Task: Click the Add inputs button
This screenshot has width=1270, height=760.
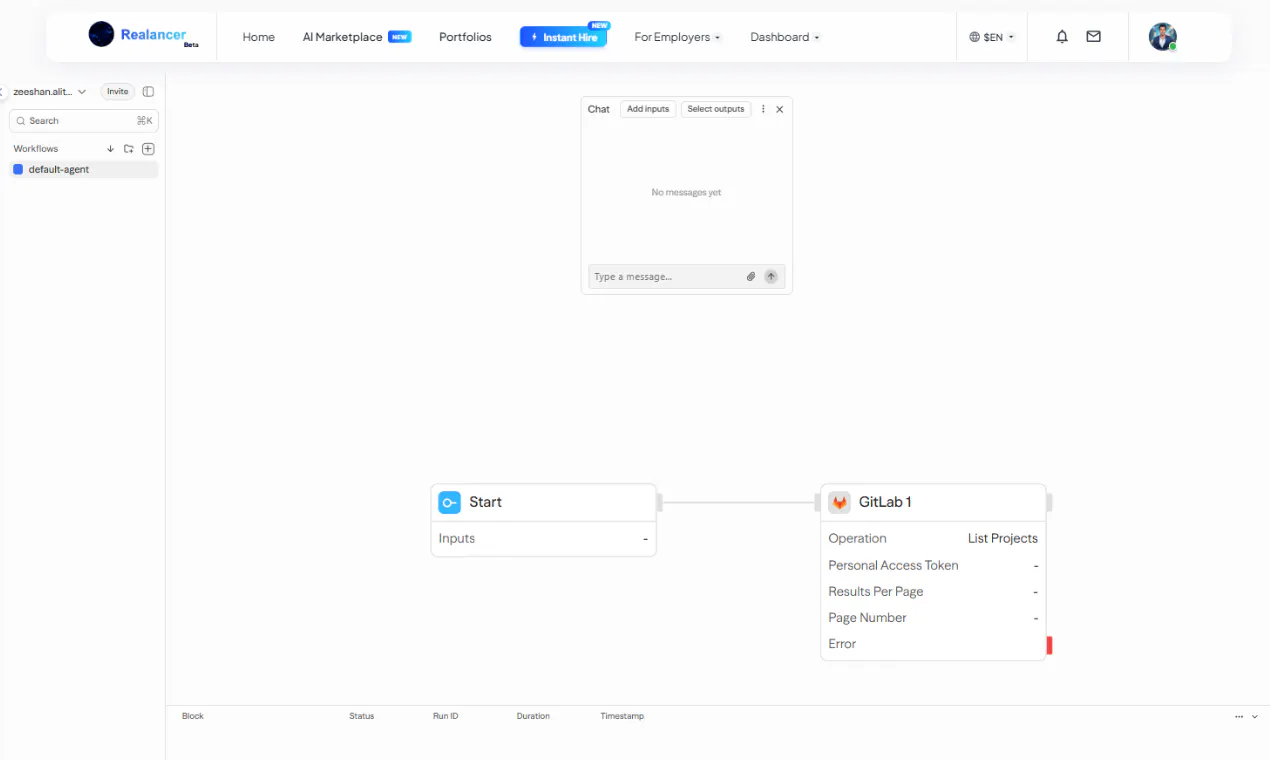Action: tap(648, 109)
